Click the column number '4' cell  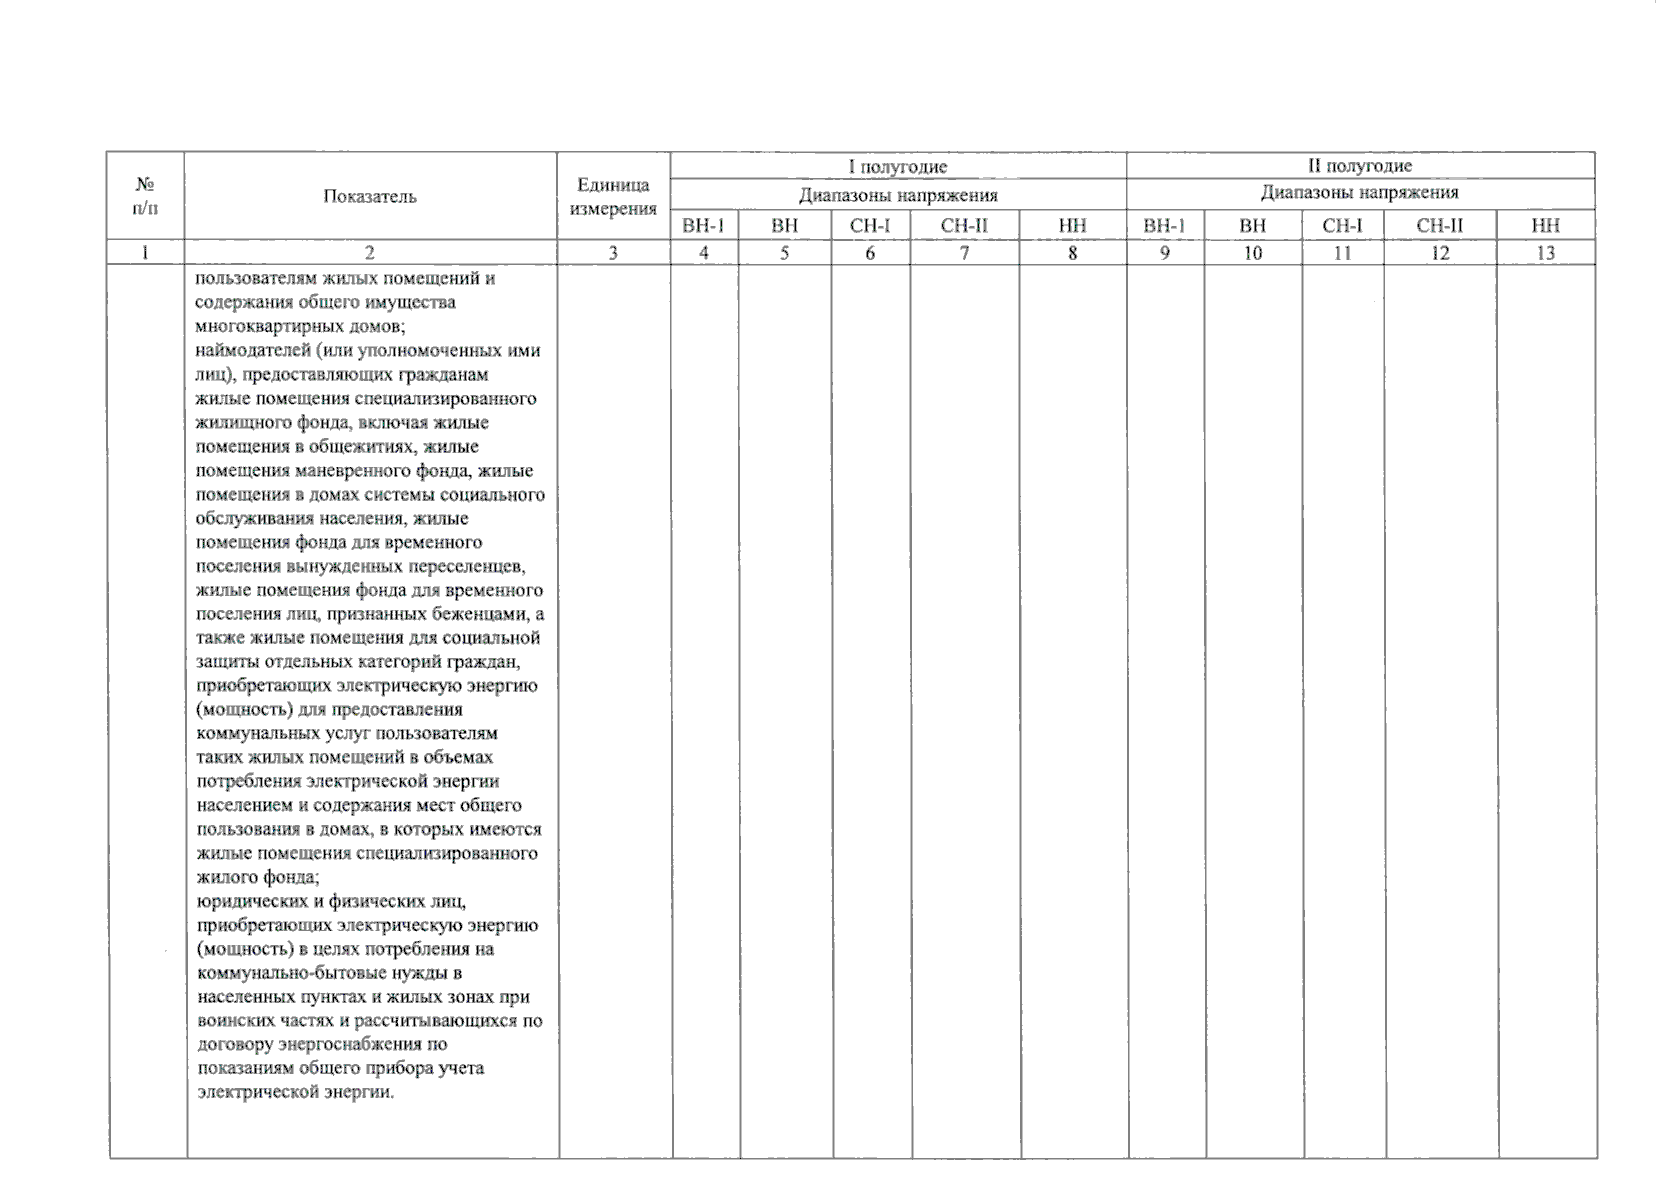click(x=704, y=253)
